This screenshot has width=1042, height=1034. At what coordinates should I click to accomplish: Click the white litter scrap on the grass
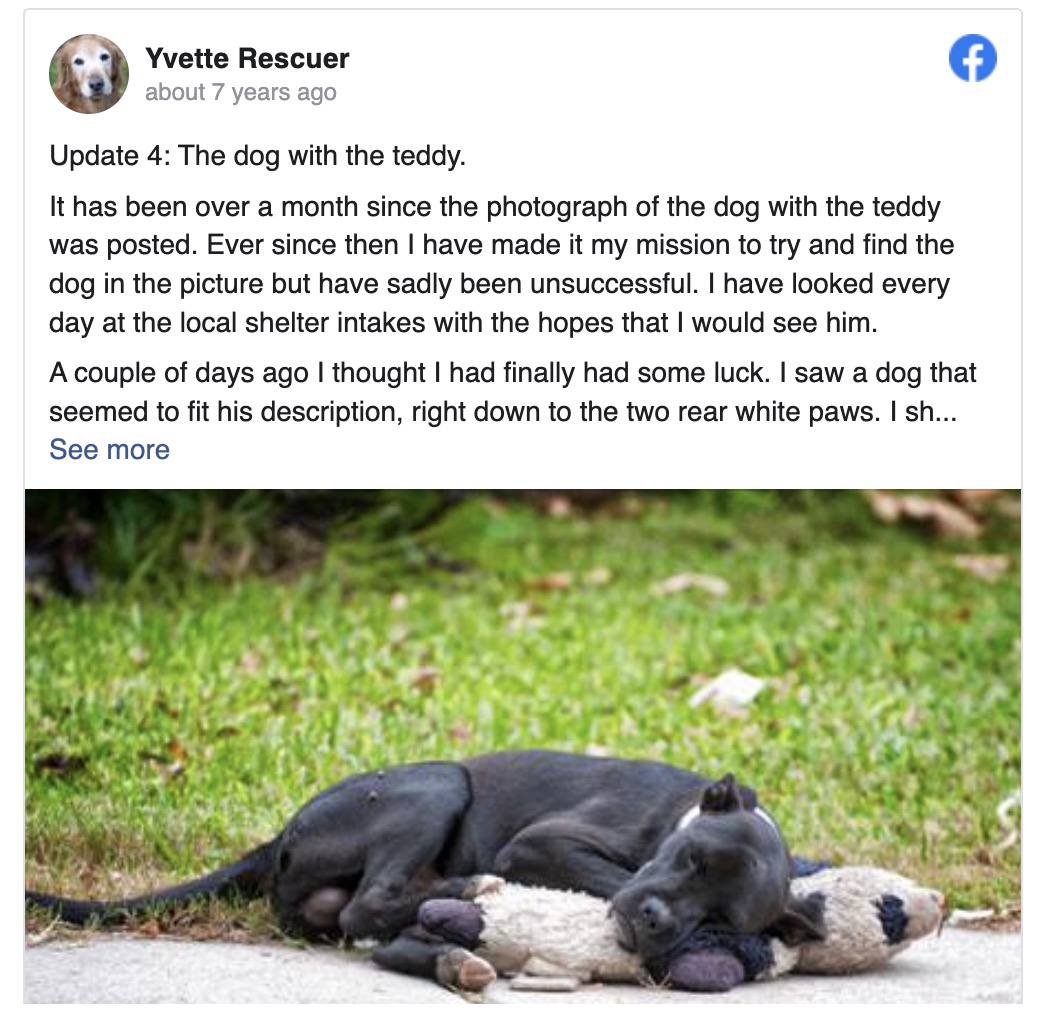726,689
